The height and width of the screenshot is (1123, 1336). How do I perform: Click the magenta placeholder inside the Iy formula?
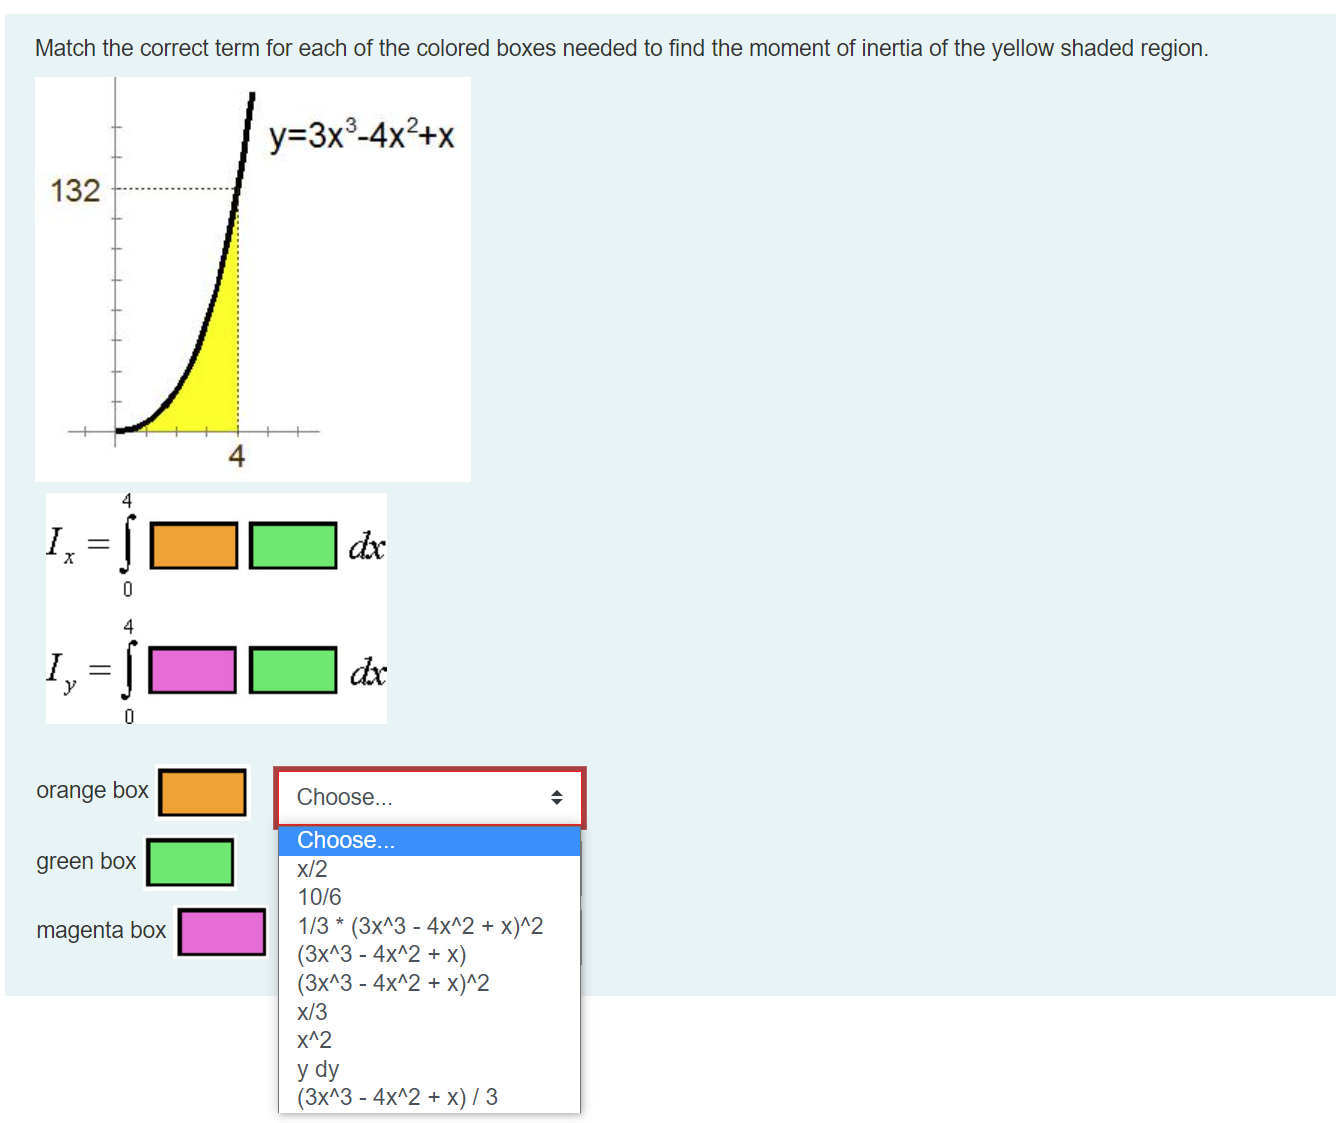pos(192,670)
